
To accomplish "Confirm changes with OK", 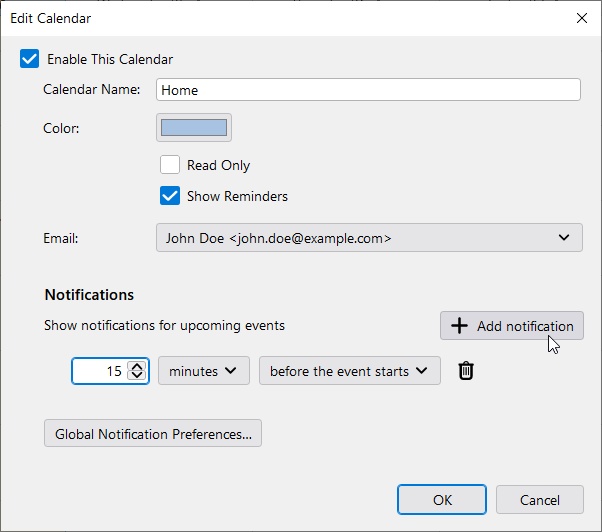I will [x=442, y=500].
